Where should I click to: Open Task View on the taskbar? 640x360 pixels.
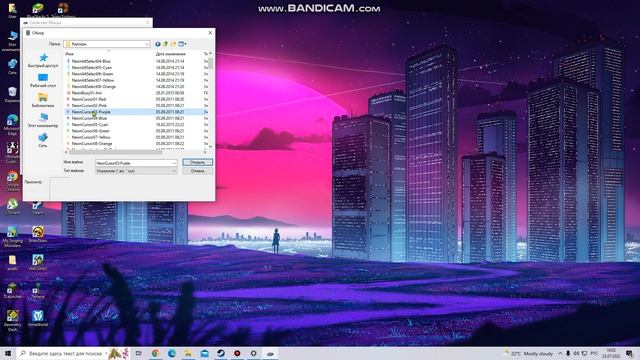point(139,353)
